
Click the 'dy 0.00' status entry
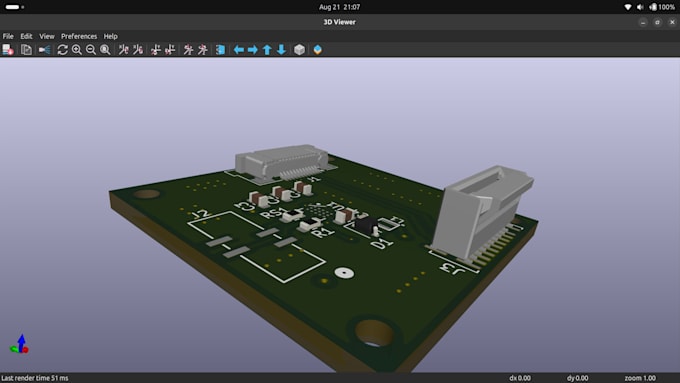pyautogui.click(x=578, y=378)
